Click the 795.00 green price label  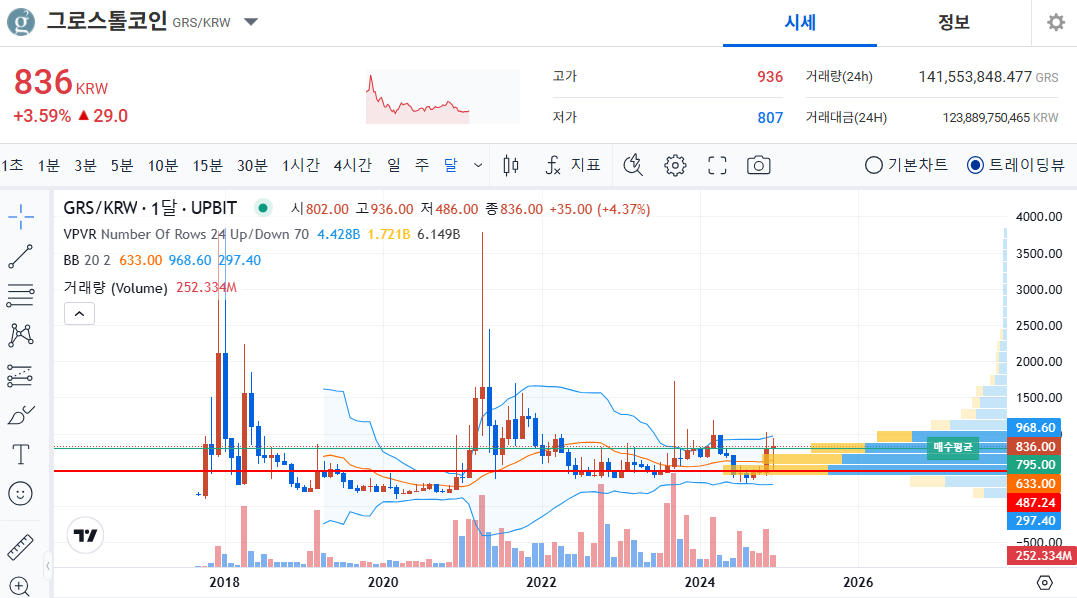pyautogui.click(x=1034, y=465)
